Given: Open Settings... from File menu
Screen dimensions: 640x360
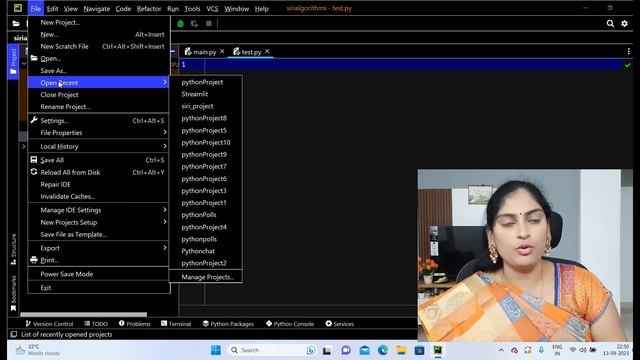Looking at the screenshot, I should [99, 121].
